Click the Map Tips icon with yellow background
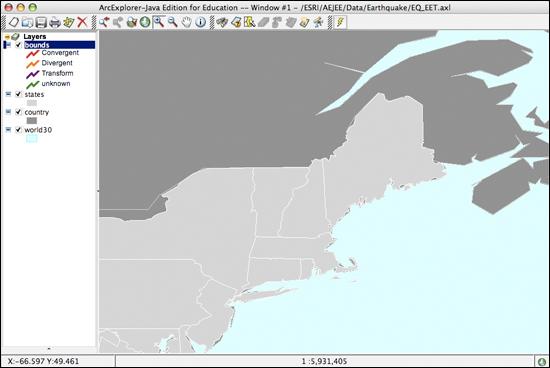 pos(249,22)
